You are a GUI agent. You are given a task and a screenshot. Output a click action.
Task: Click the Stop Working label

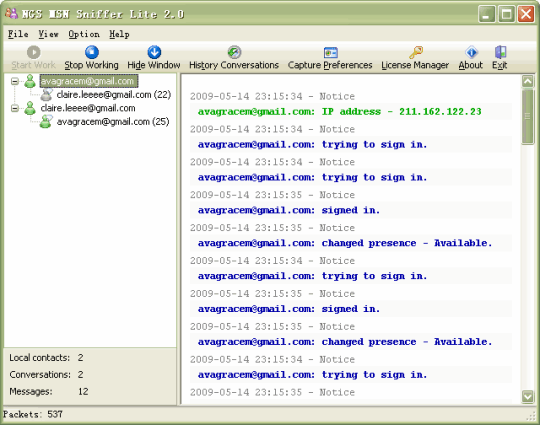tap(91, 65)
